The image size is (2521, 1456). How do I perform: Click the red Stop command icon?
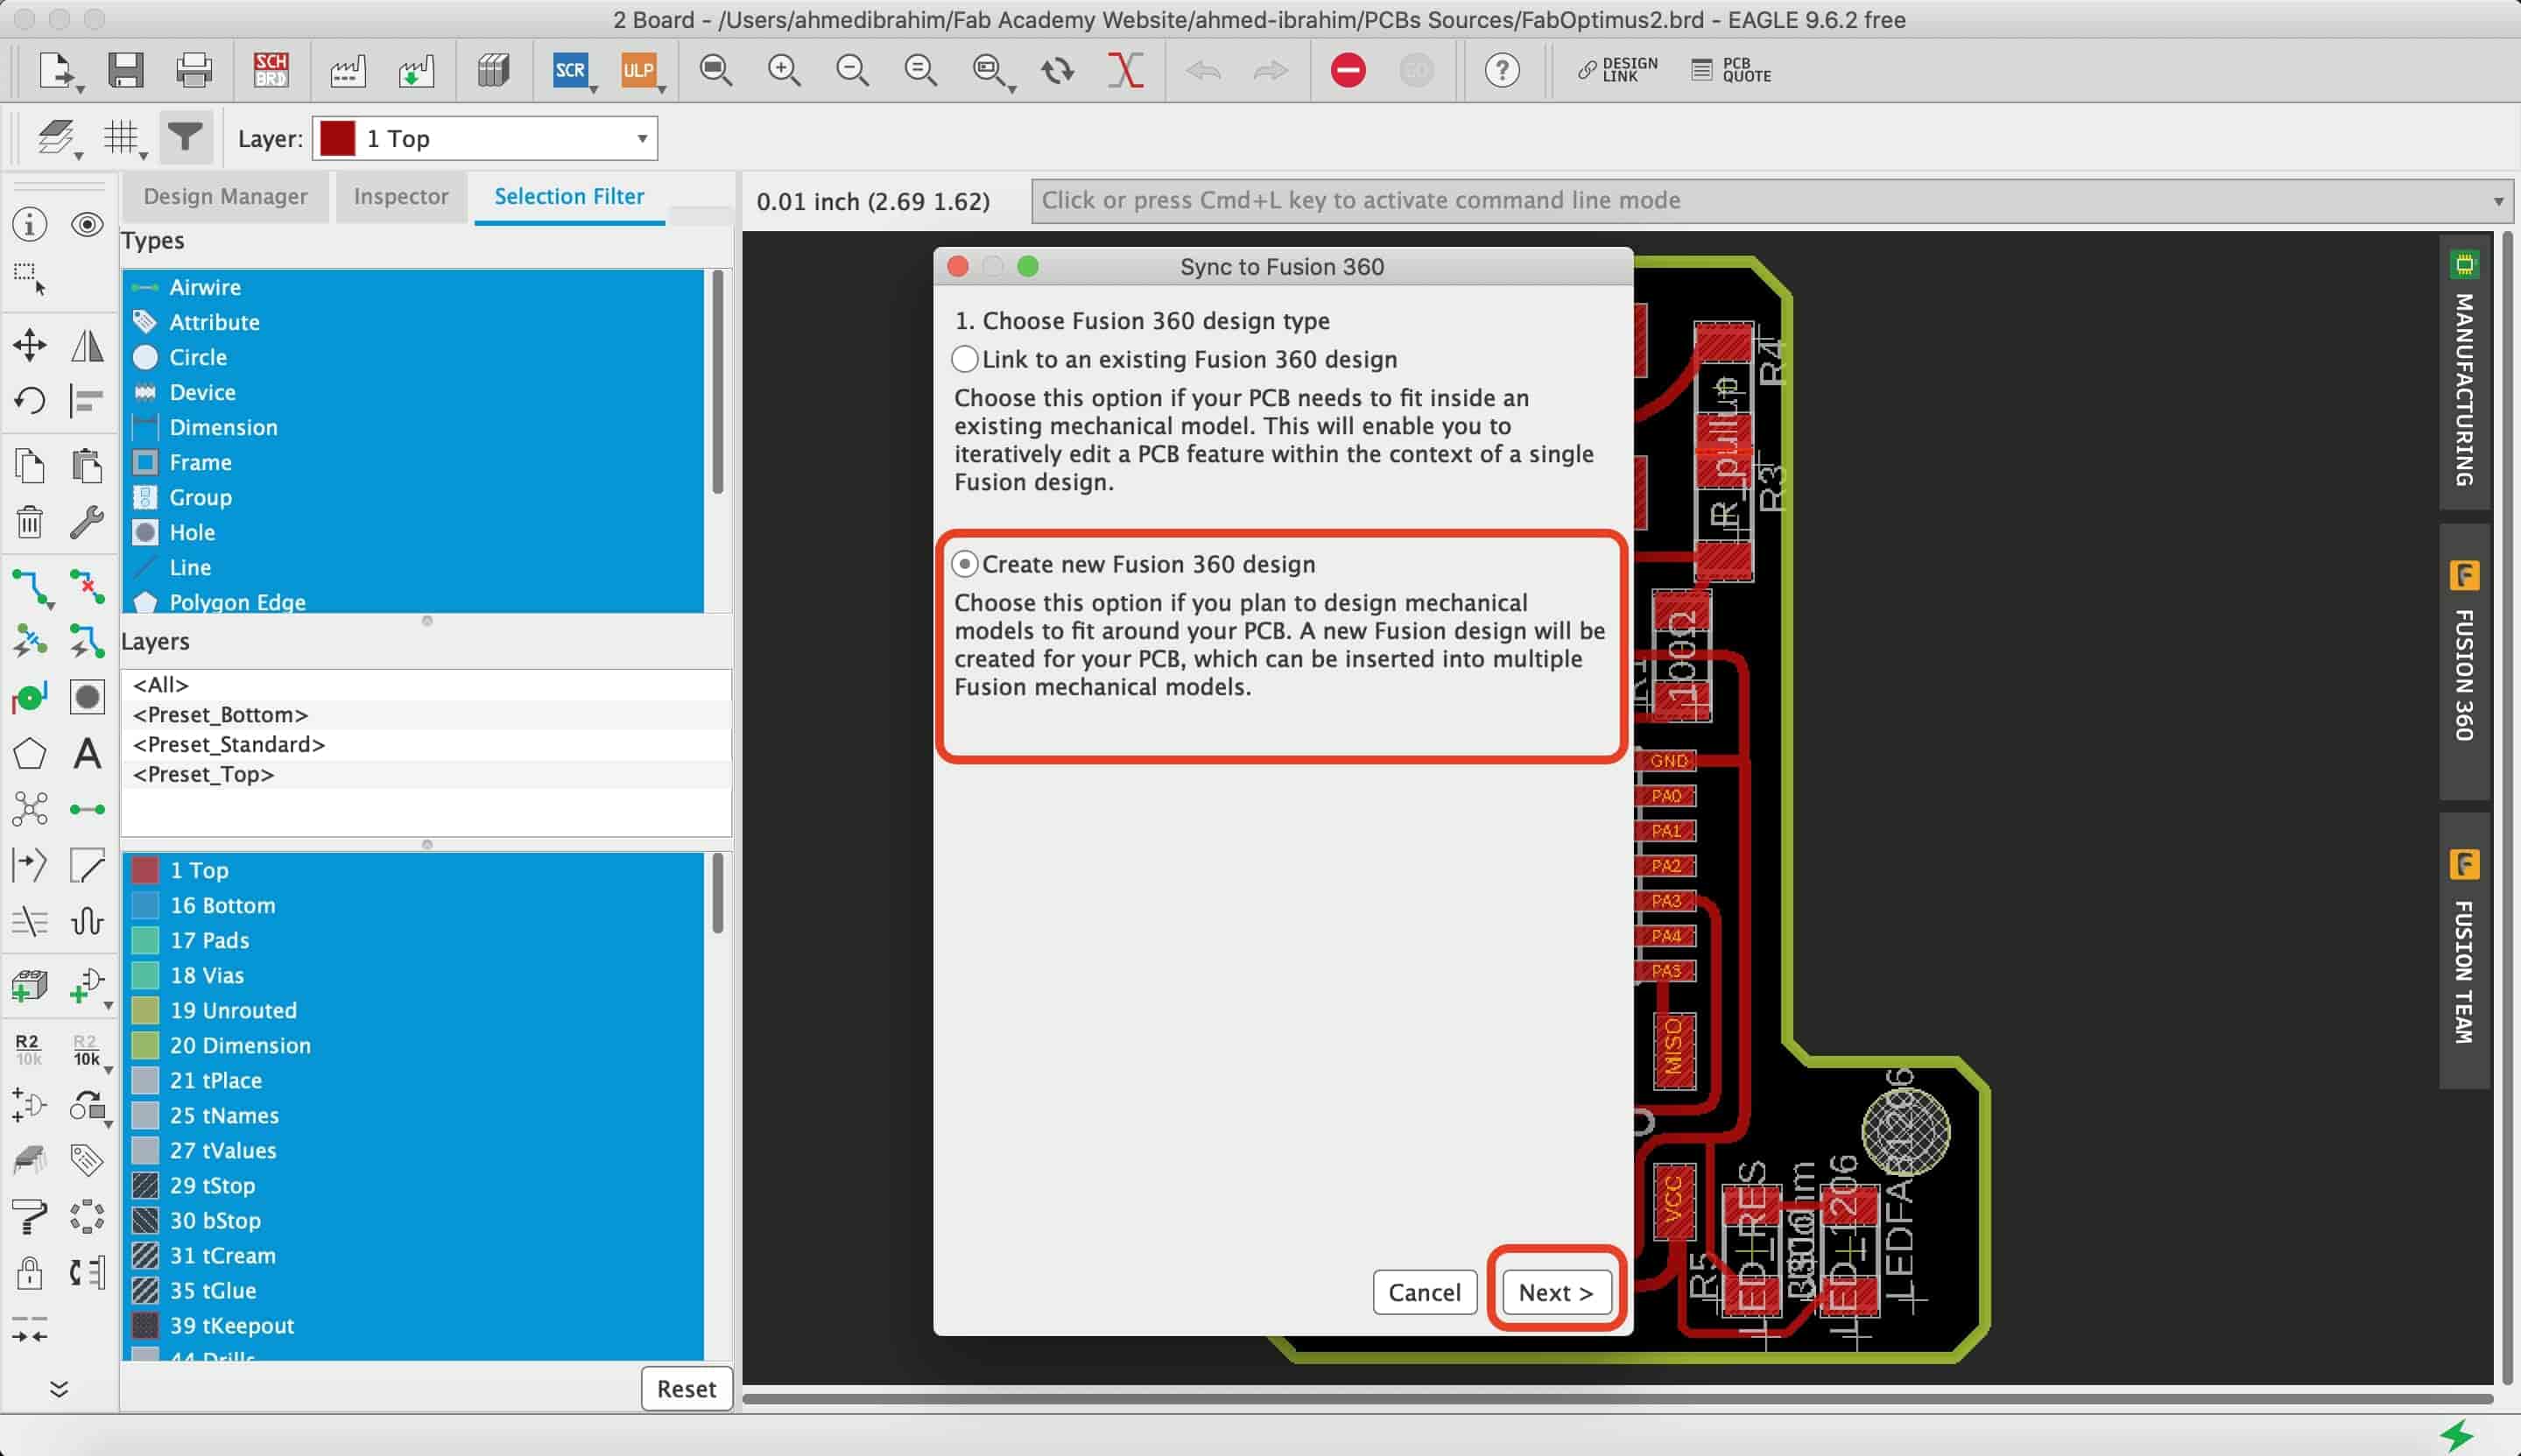[x=1348, y=70]
